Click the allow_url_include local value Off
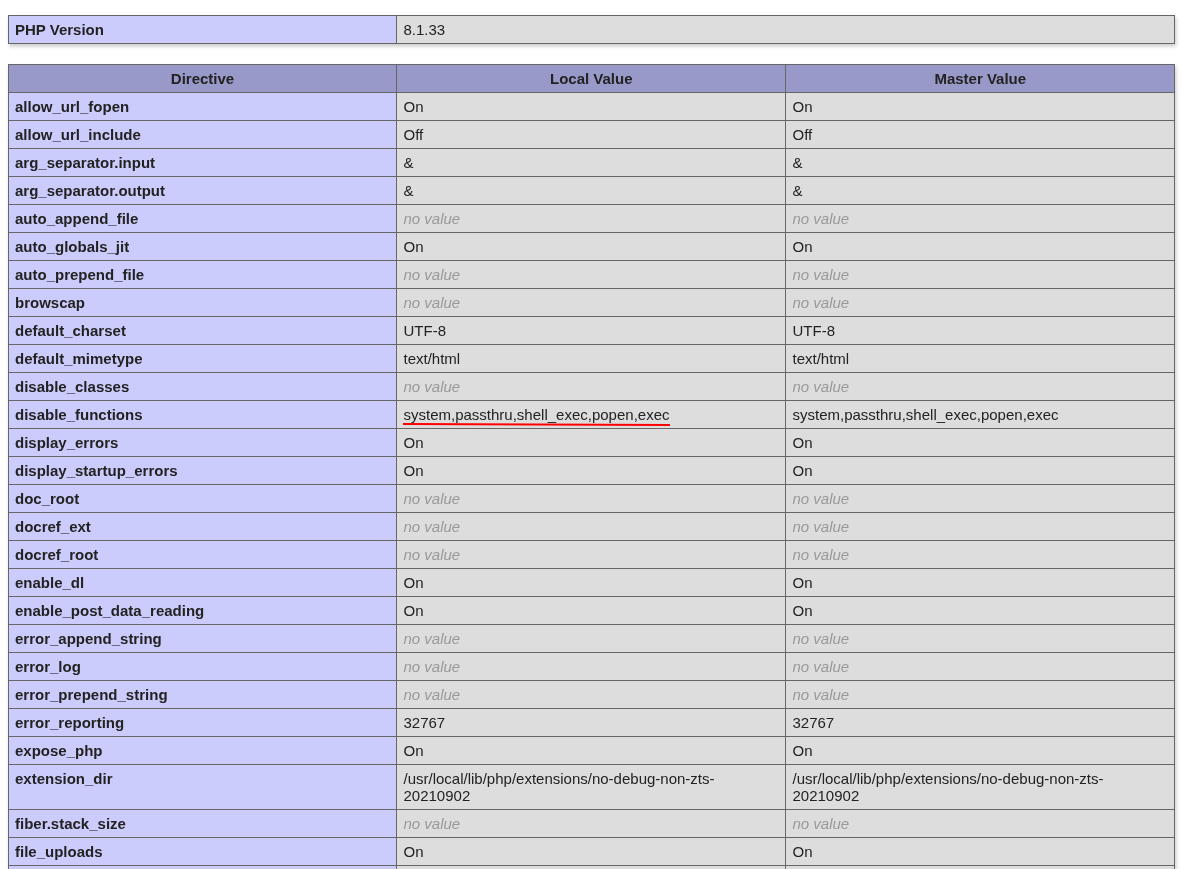Image resolution: width=1183 pixels, height=869 pixels. pyautogui.click(x=413, y=135)
